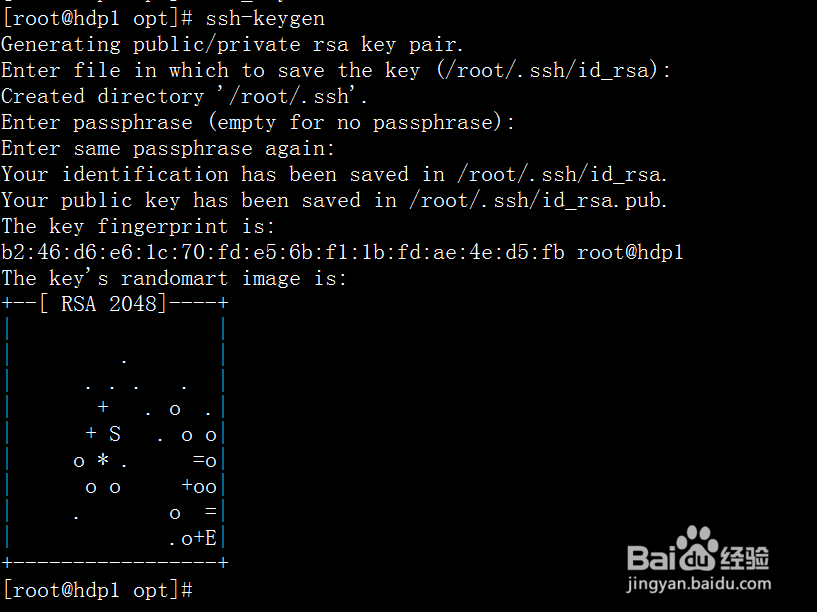This screenshot has width=817, height=612.
Task: Click the "Generating public/private rsa key pair" line
Action: pyautogui.click(x=233, y=45)
